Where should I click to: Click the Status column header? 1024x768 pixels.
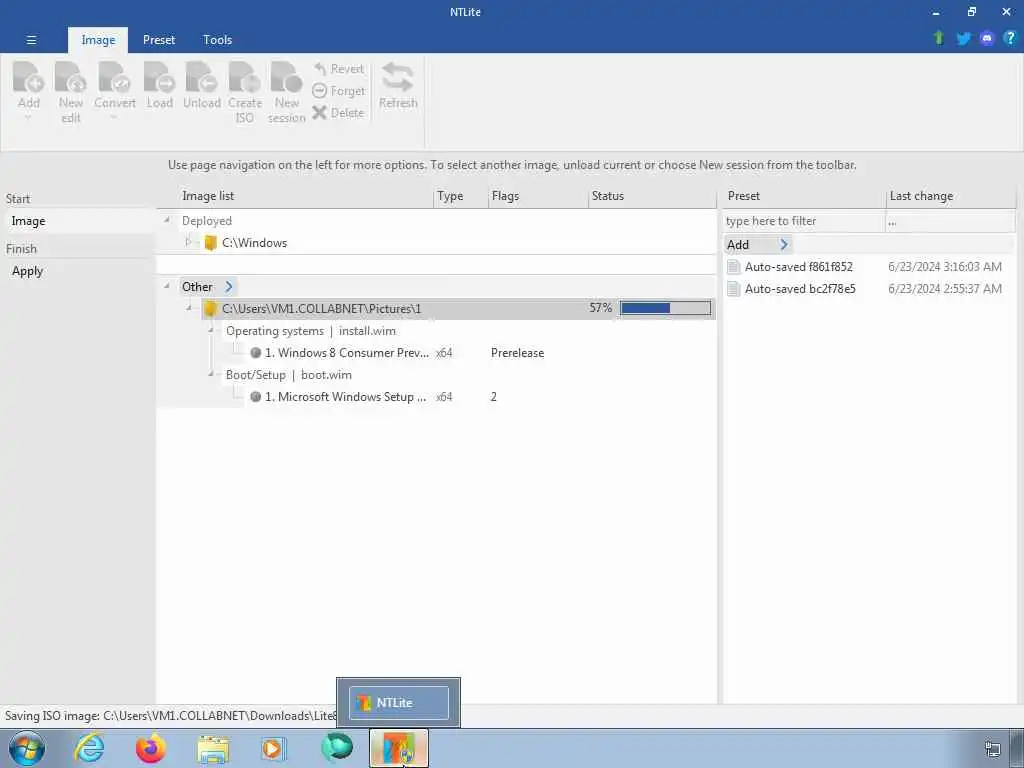[x=652, y=196]
